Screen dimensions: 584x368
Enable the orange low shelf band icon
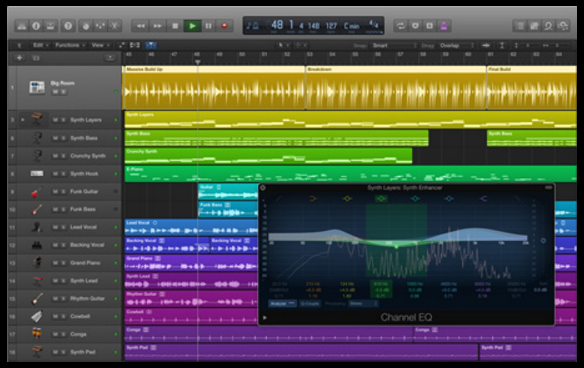point(313,199)
